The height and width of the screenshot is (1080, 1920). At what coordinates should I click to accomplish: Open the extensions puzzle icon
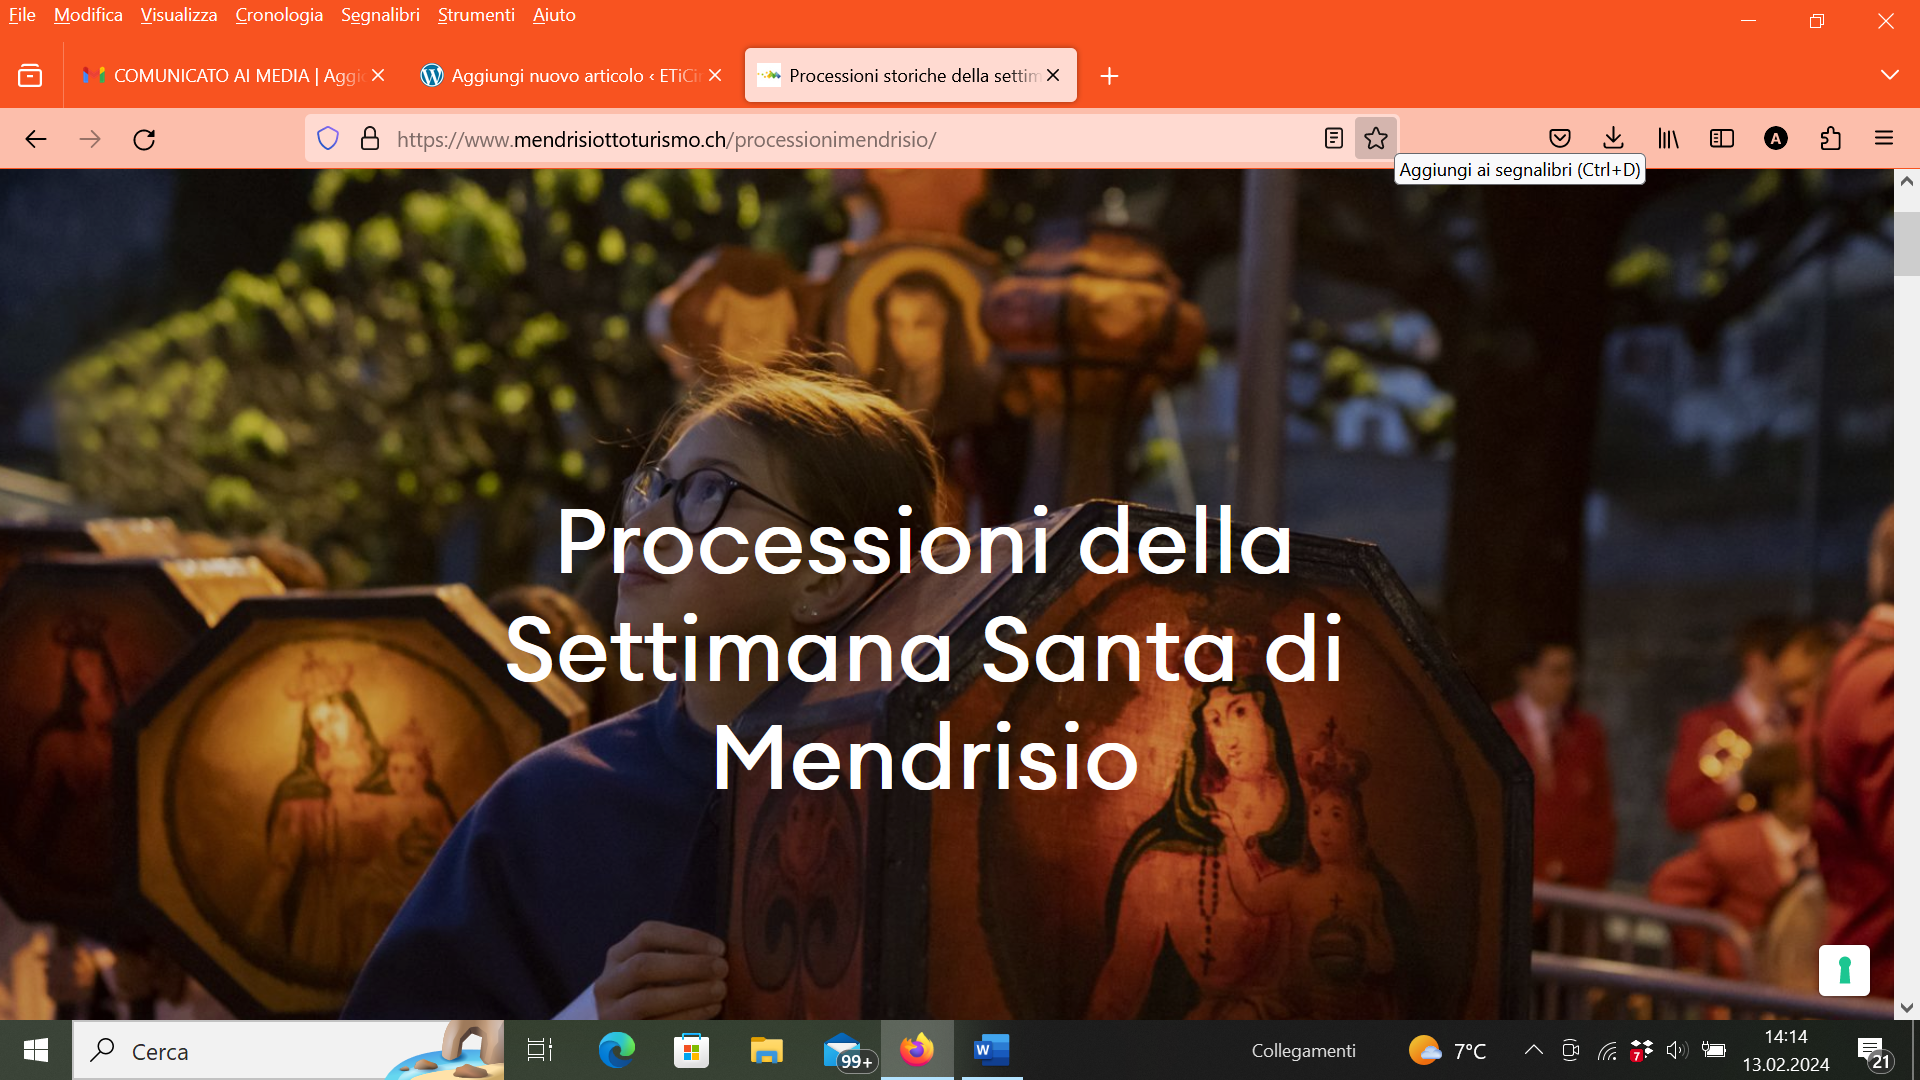[x=1830, y=139]
